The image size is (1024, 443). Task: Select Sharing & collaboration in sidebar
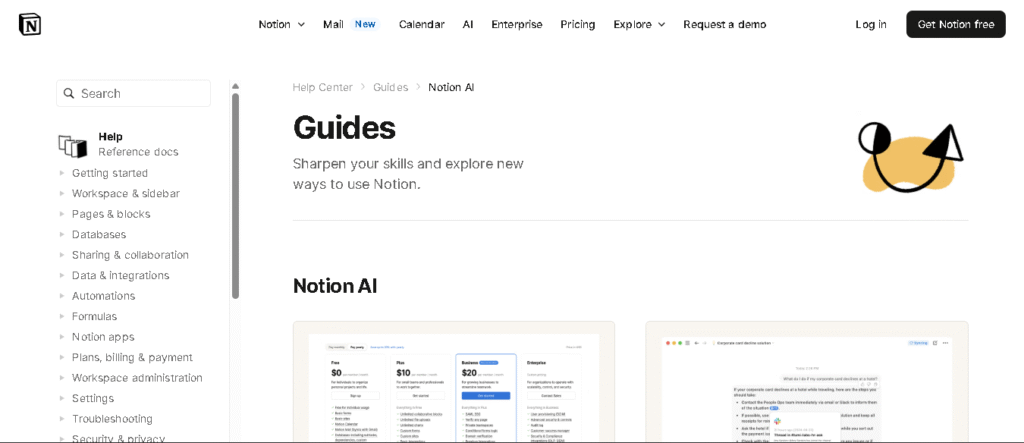coord(130,255)
